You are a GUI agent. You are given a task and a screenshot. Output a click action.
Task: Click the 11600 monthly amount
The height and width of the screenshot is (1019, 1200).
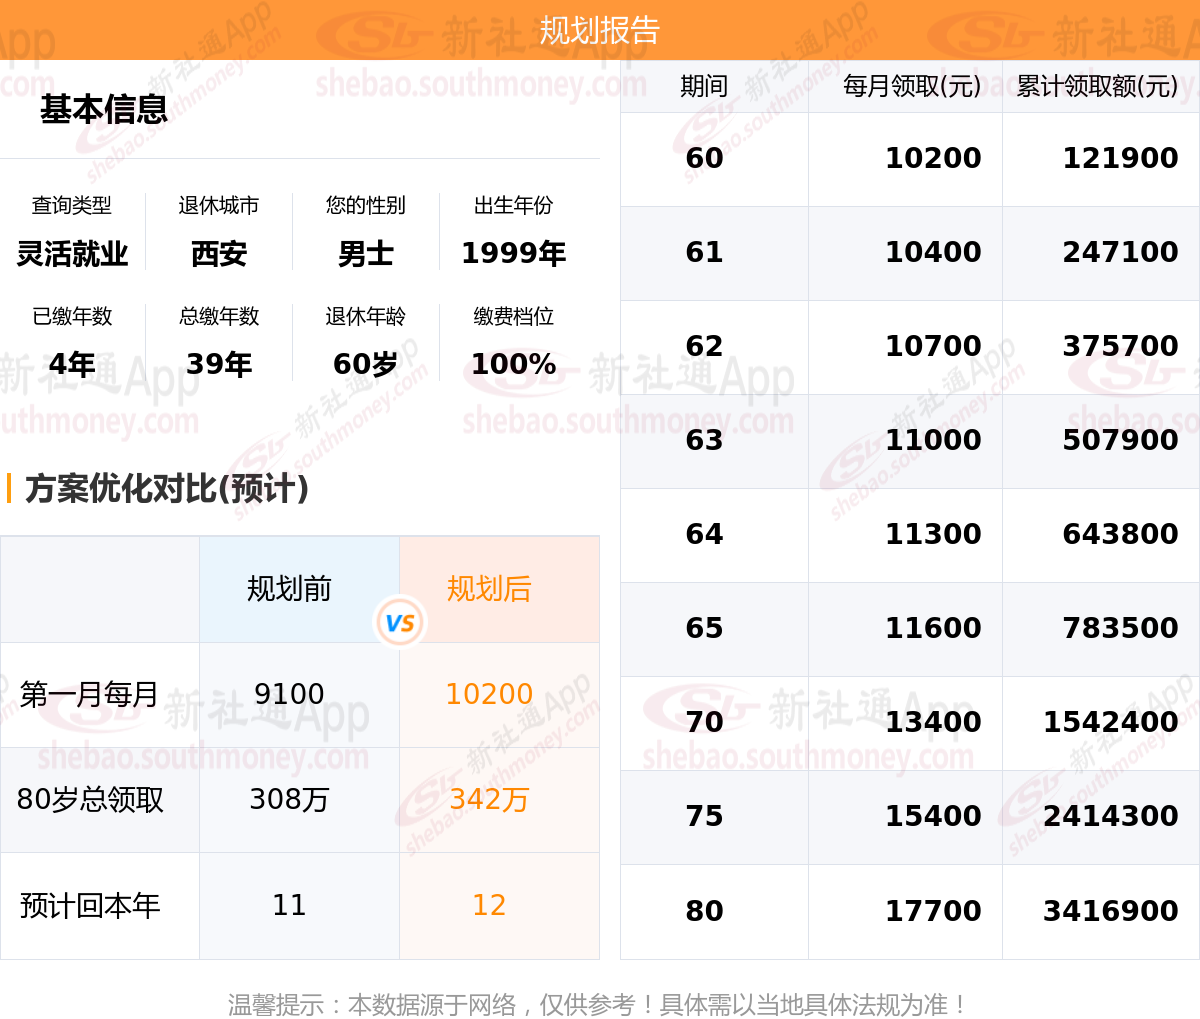pyautogui.click(x=933, y=628)
